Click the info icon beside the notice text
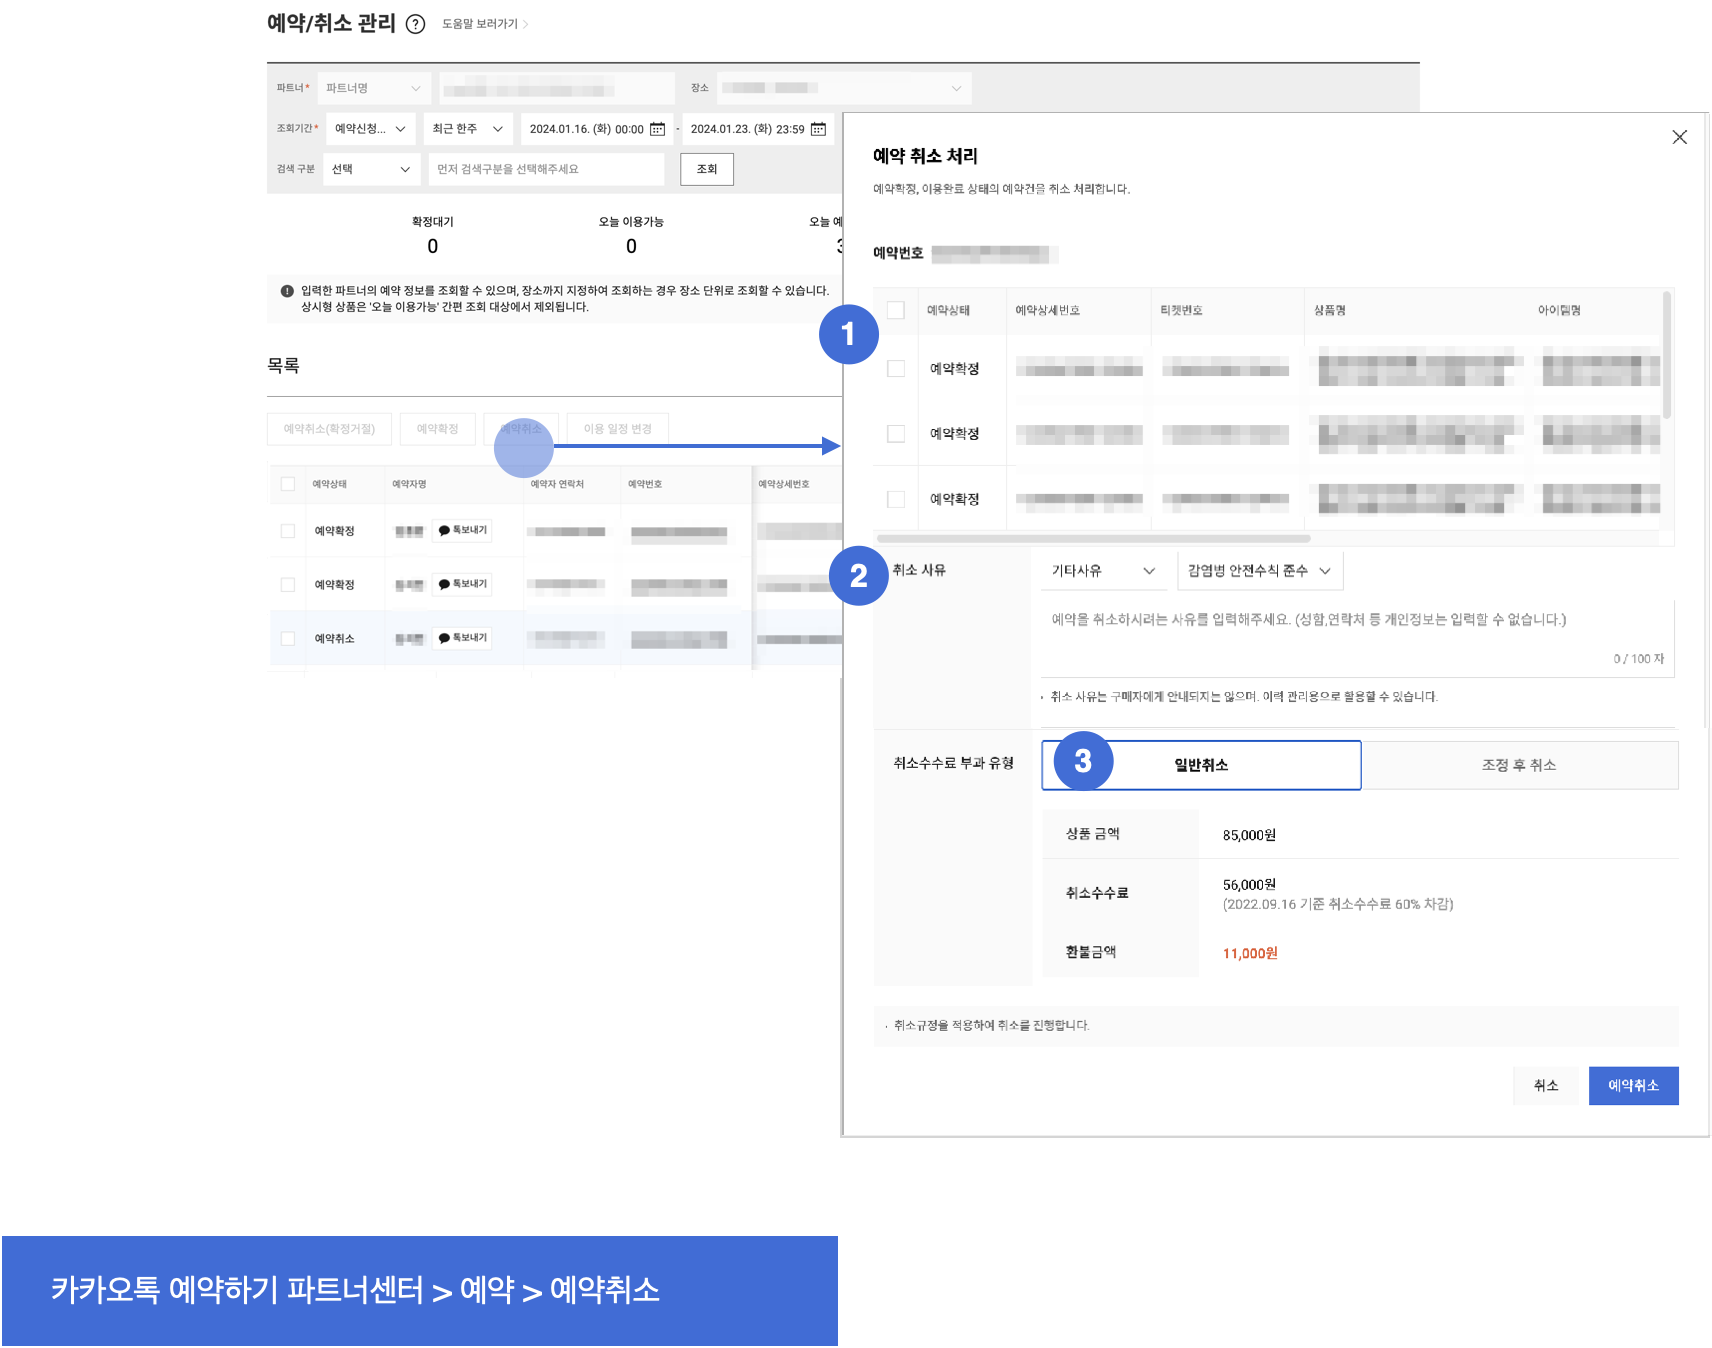This screenshot has height=1348, width=1712. [x=287, y=291]
